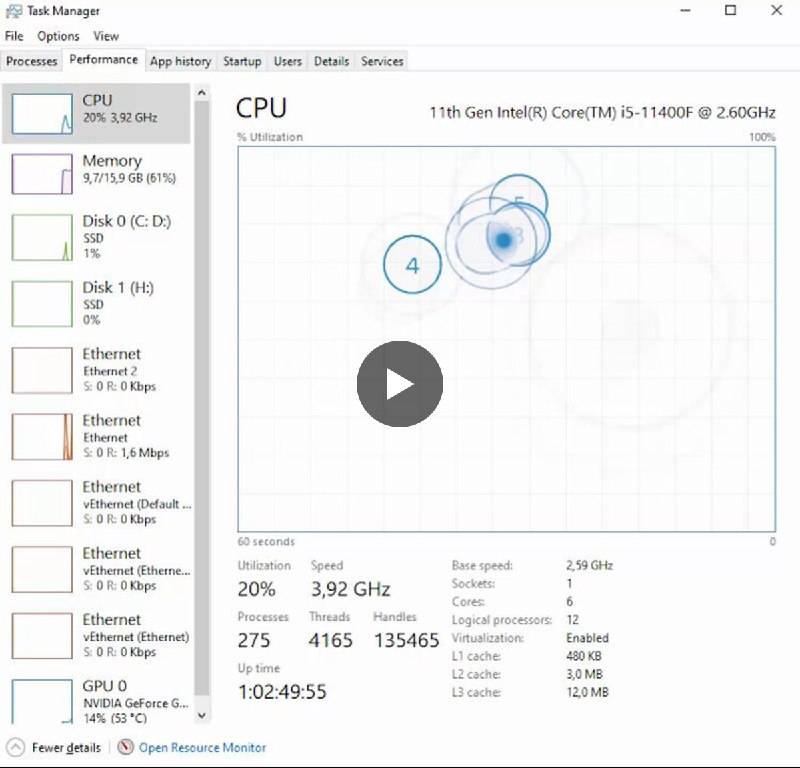The width and height of the screenshot is (800, 768).
Task: Switch to the Users tab
Action: tap(288, 61)
